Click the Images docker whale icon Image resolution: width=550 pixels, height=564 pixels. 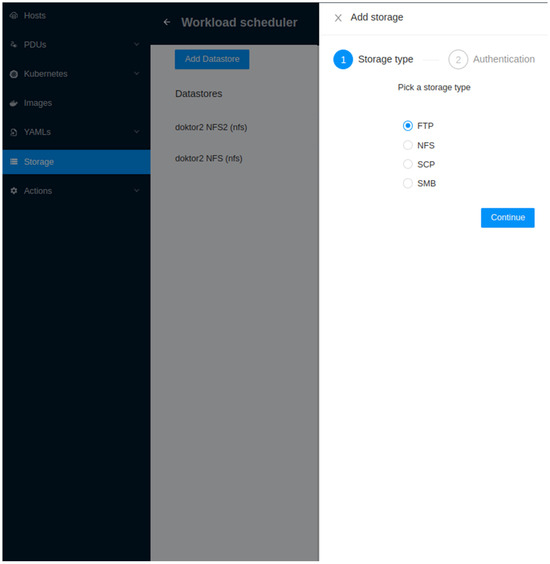[14, 103]
